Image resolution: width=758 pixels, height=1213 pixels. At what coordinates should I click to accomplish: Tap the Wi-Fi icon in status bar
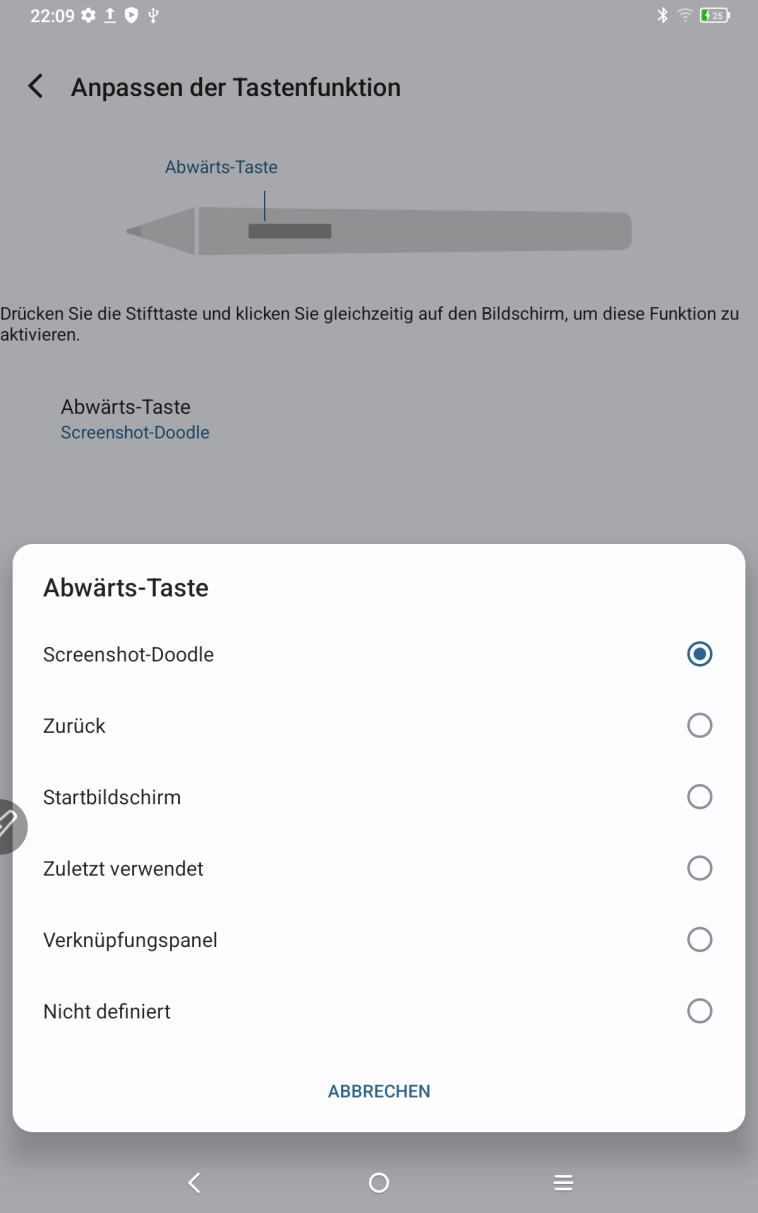687,16
